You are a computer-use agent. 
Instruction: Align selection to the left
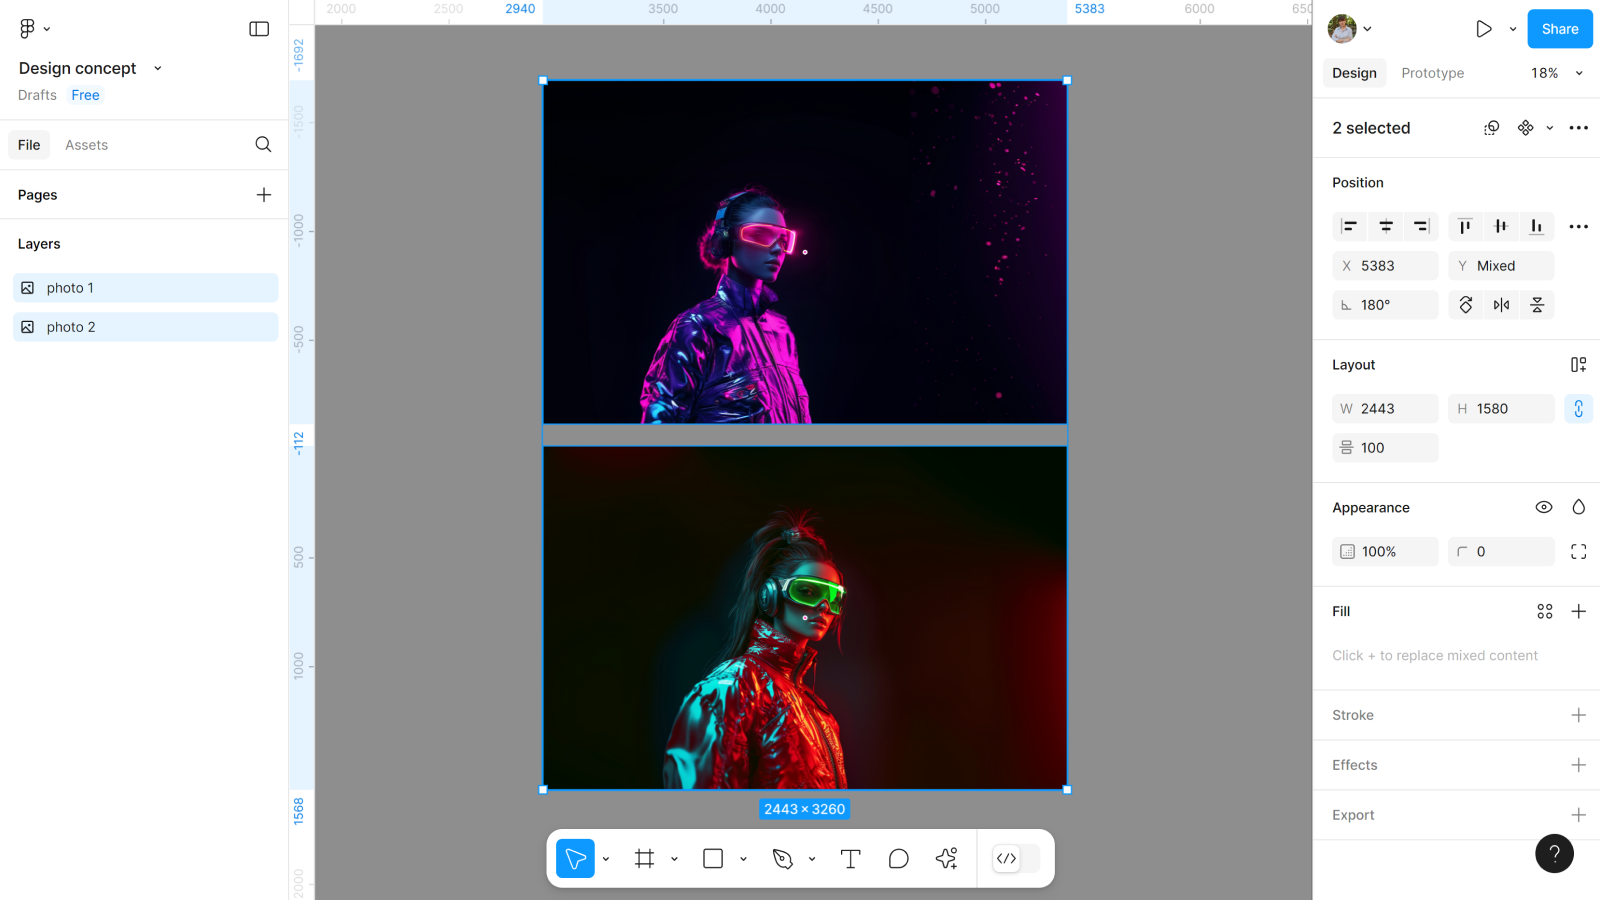click(1349, 227)
